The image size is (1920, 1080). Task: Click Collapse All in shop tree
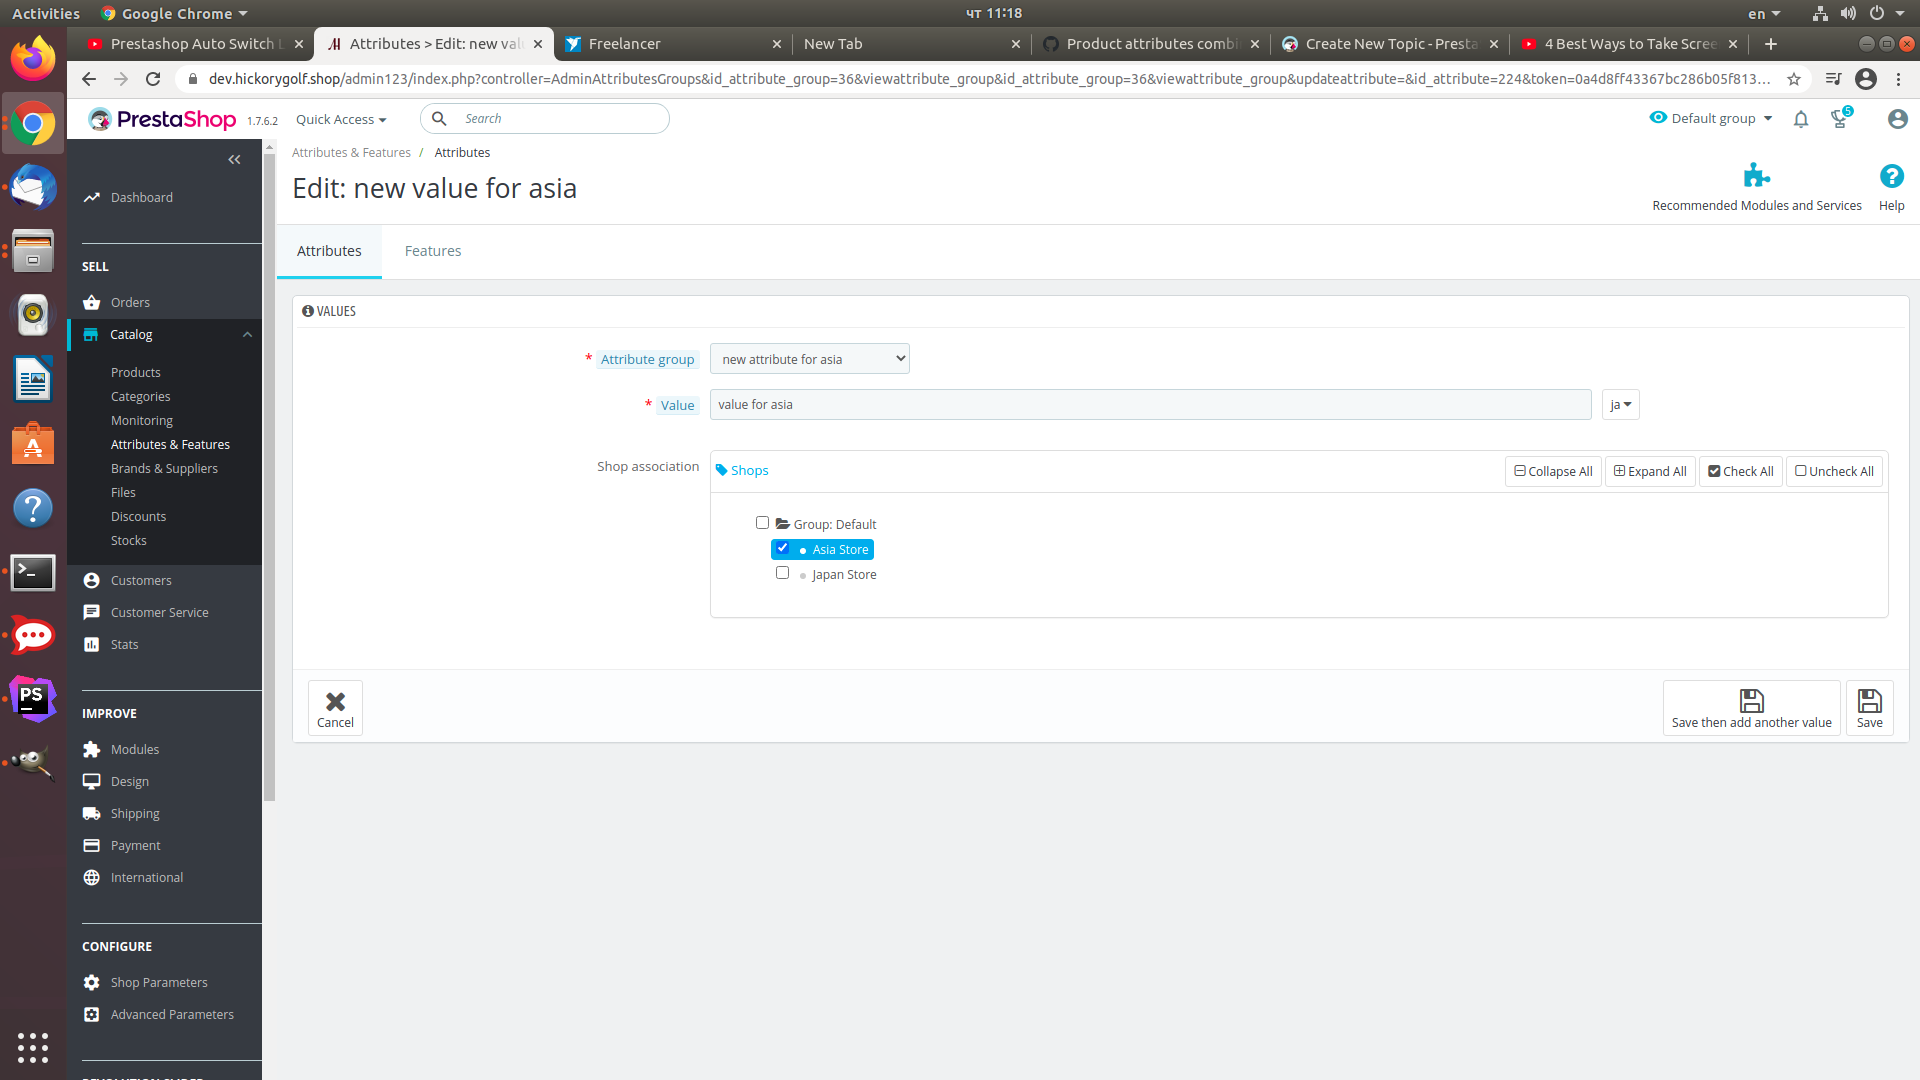pos(1553,472)
